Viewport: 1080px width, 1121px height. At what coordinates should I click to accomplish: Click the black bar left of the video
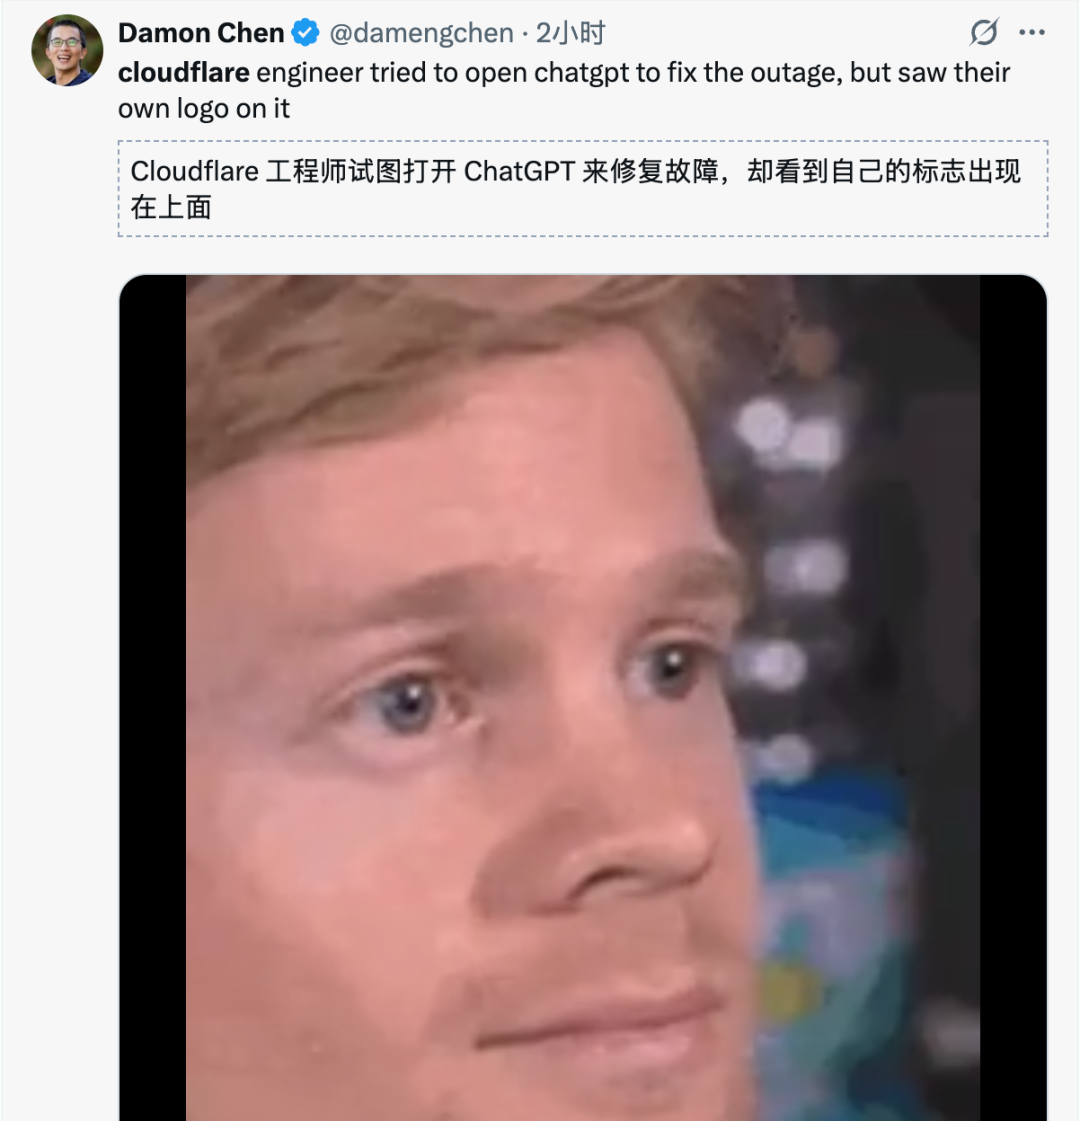[x=153, y=698]
